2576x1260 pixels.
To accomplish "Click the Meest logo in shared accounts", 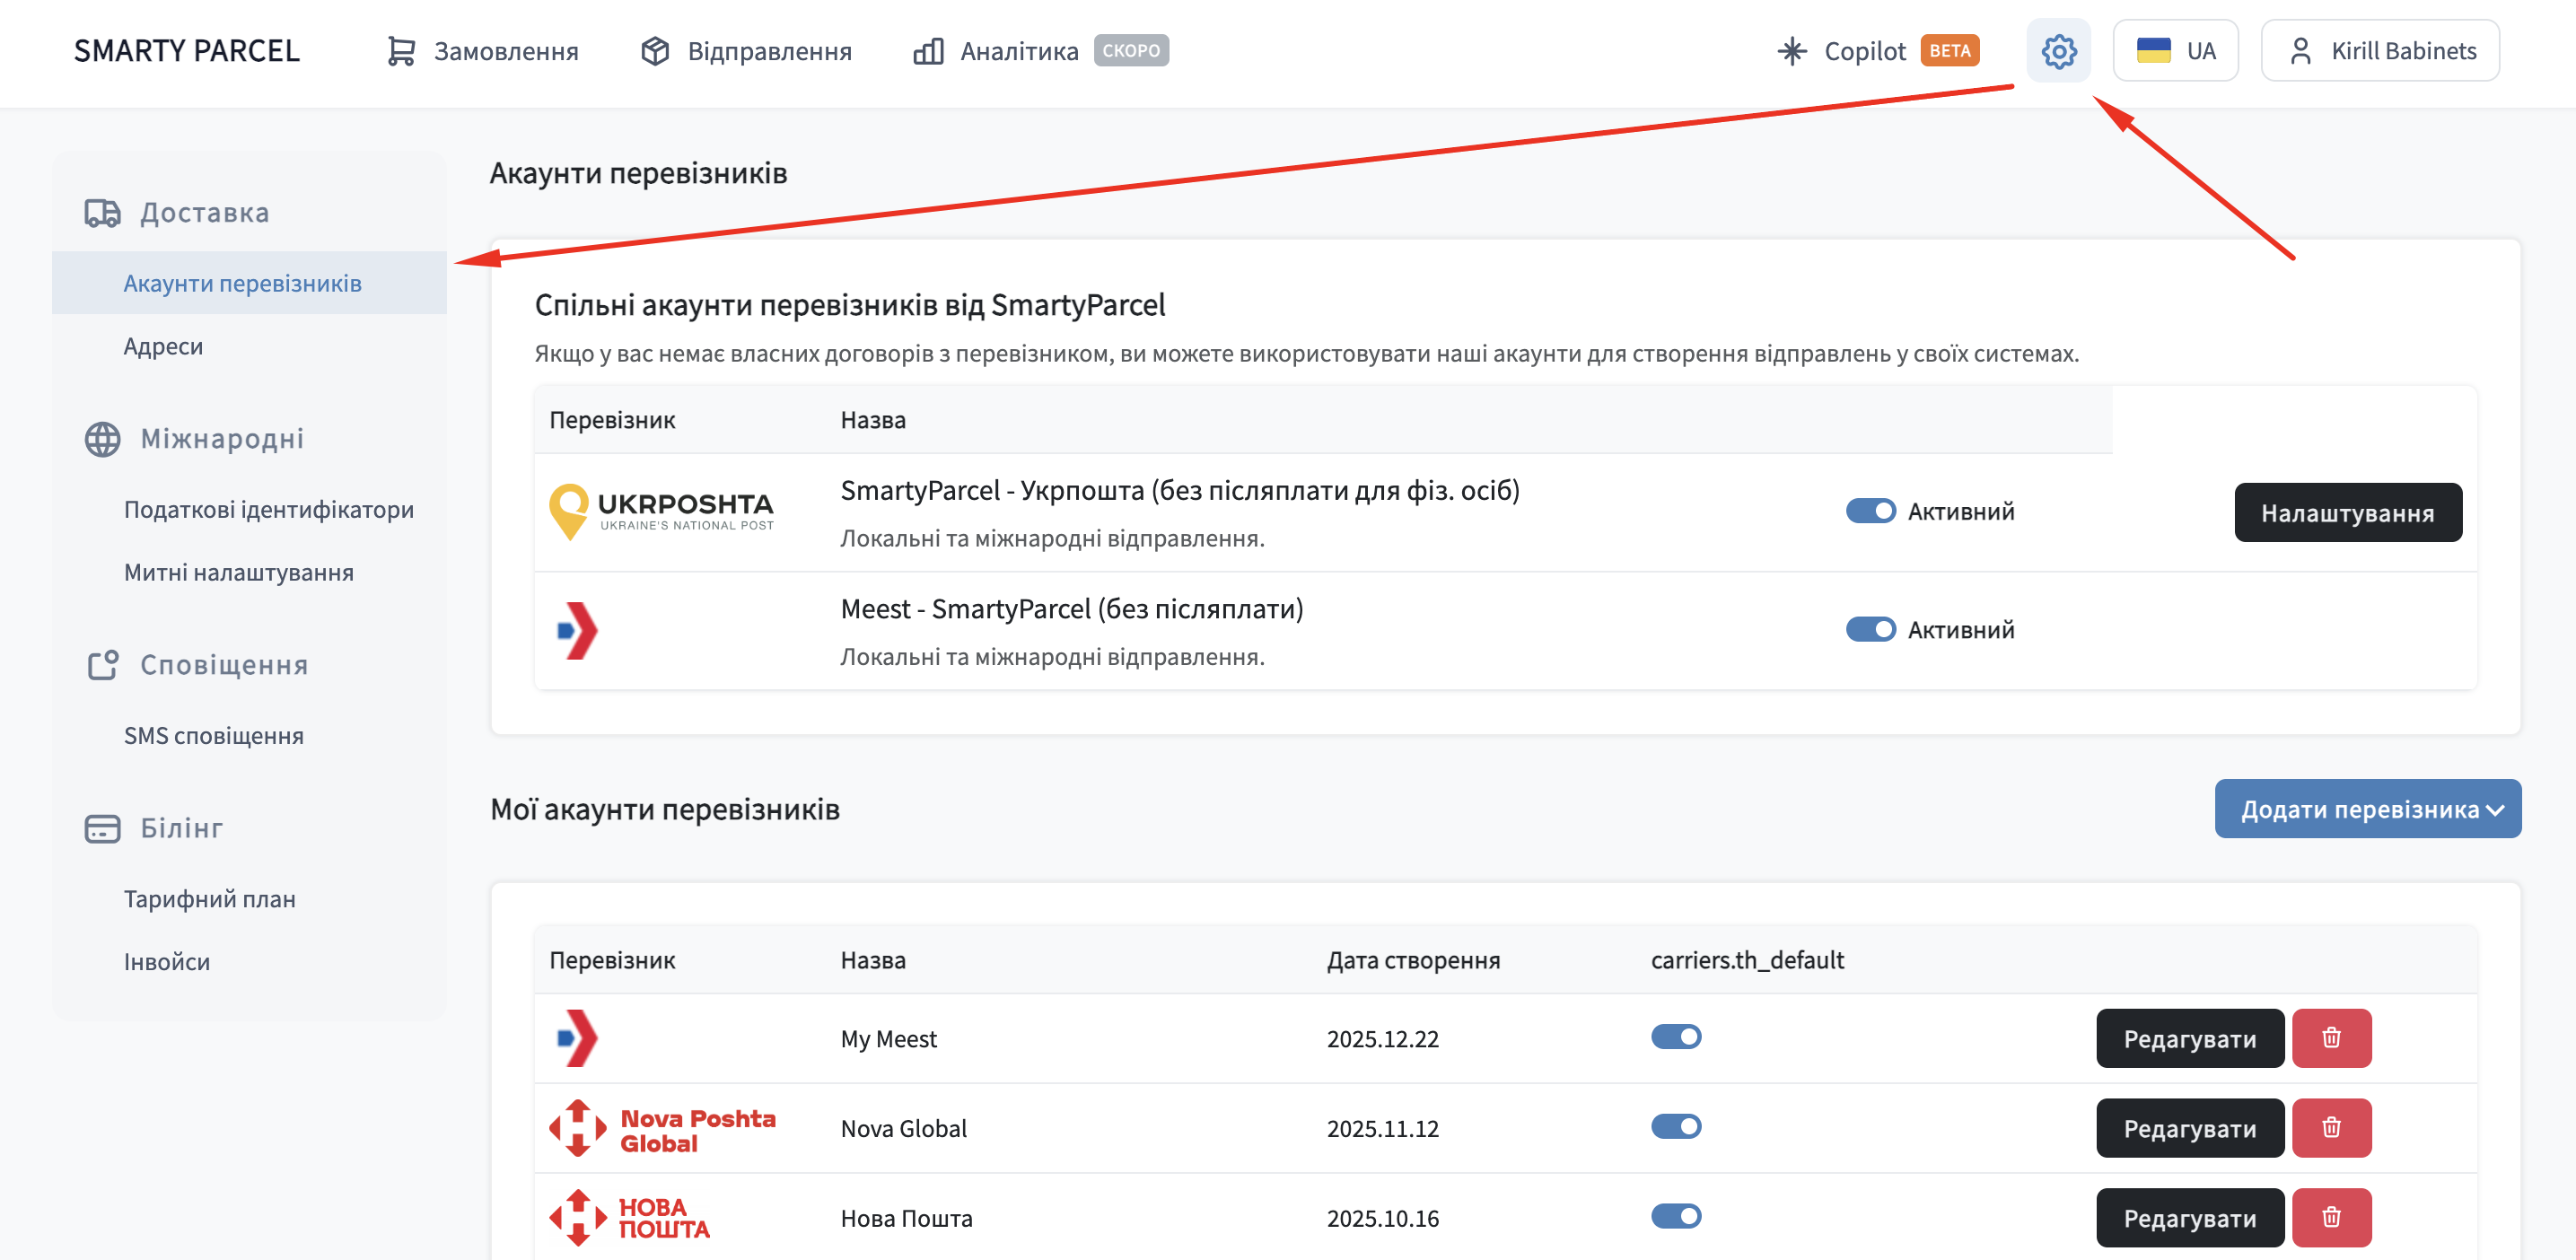I will pyautogui.click(x=577, y=630).
